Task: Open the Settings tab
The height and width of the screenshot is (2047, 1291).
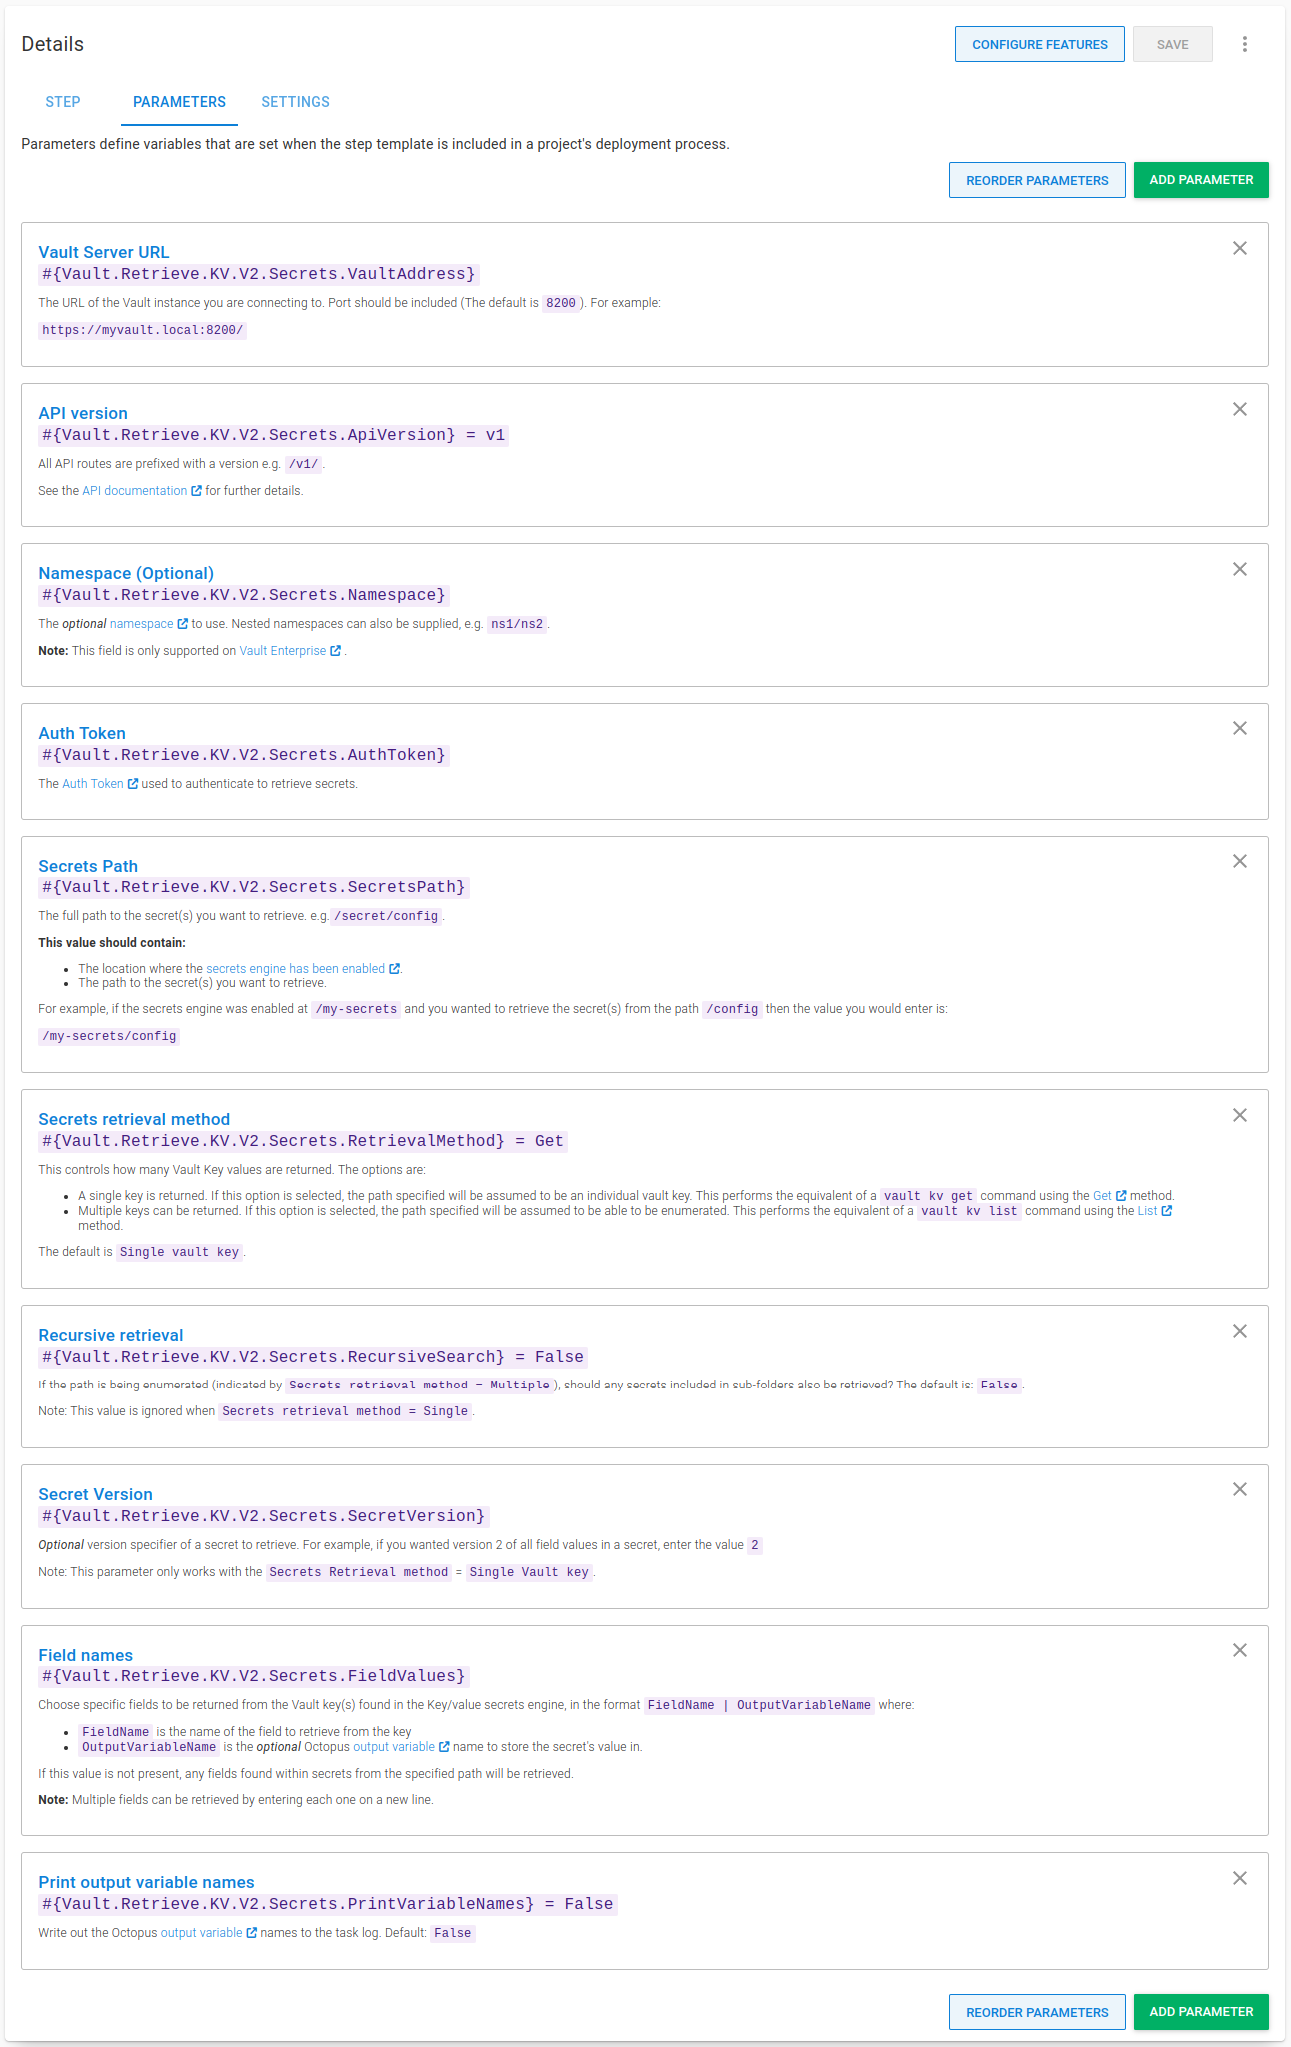Action: coord(295,102)
